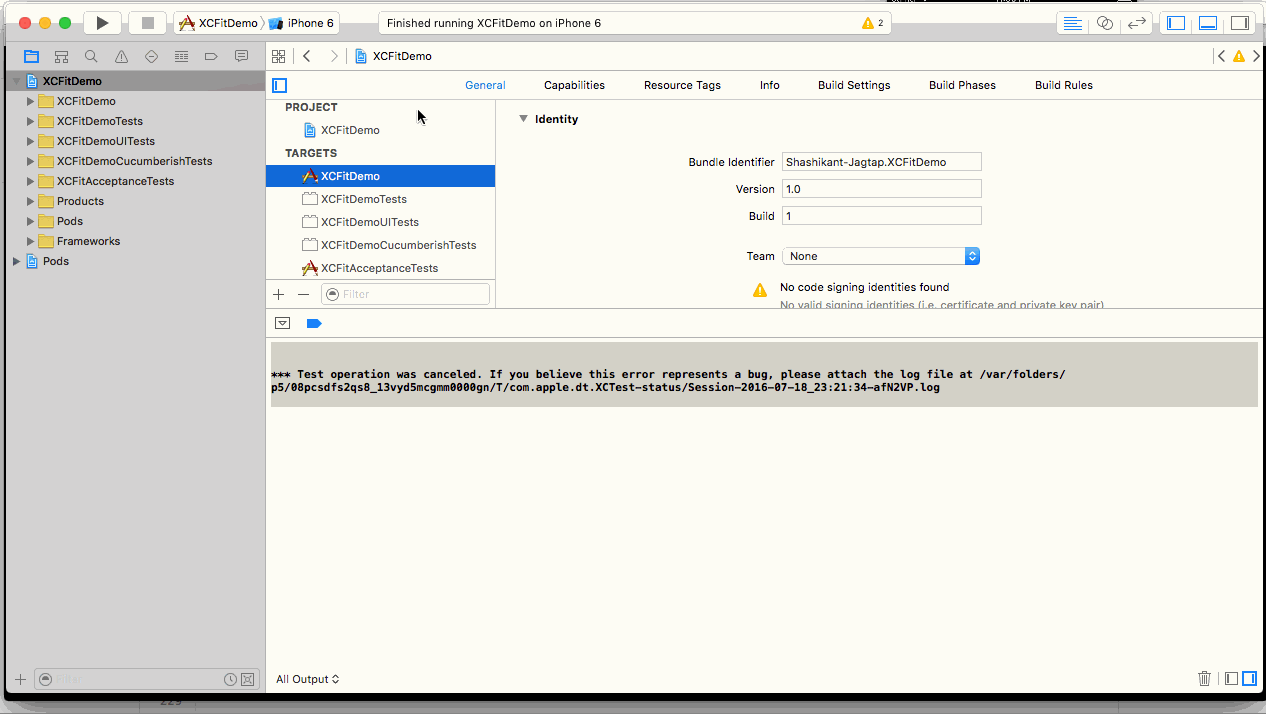Click the targets Filter field
This screenshot has width=1266, height=714.
tap(405, 294)
